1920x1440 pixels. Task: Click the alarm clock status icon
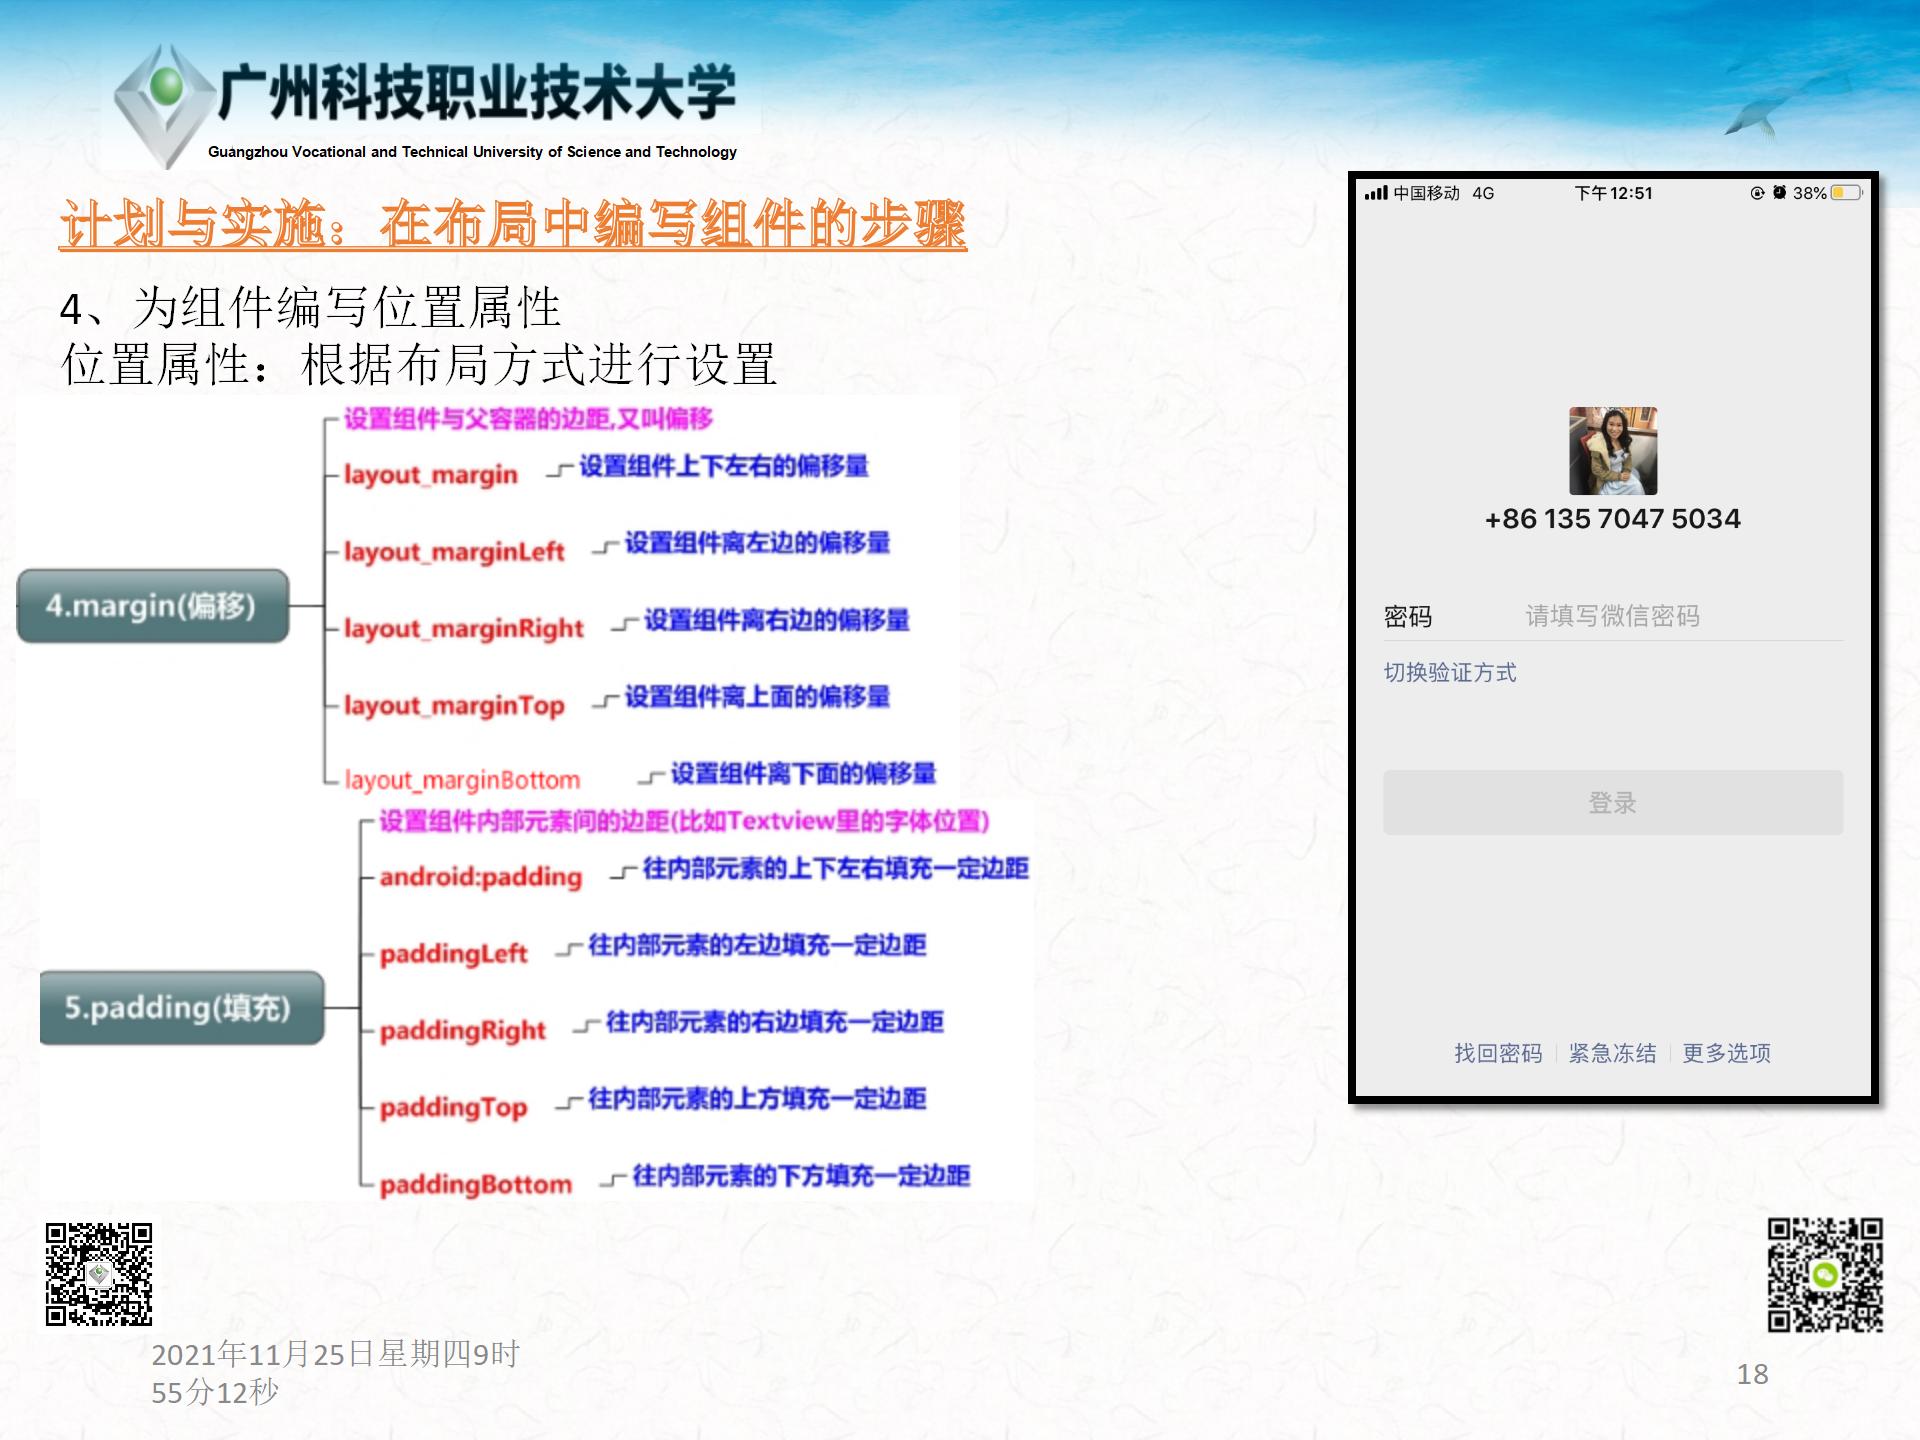coord(1779,193)
